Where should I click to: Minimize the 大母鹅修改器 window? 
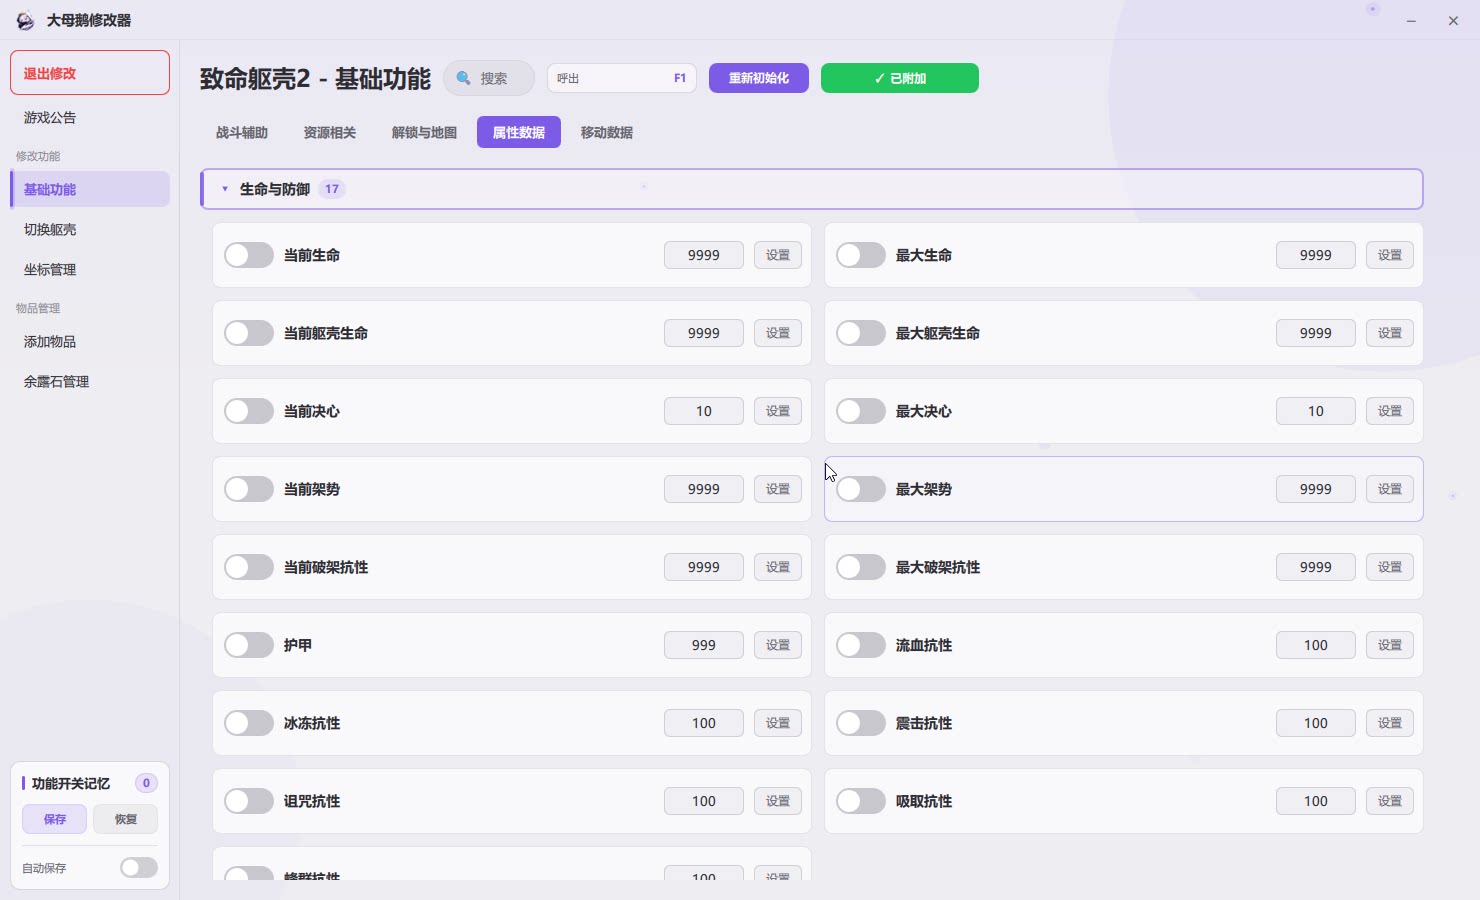click(1411, 21)
